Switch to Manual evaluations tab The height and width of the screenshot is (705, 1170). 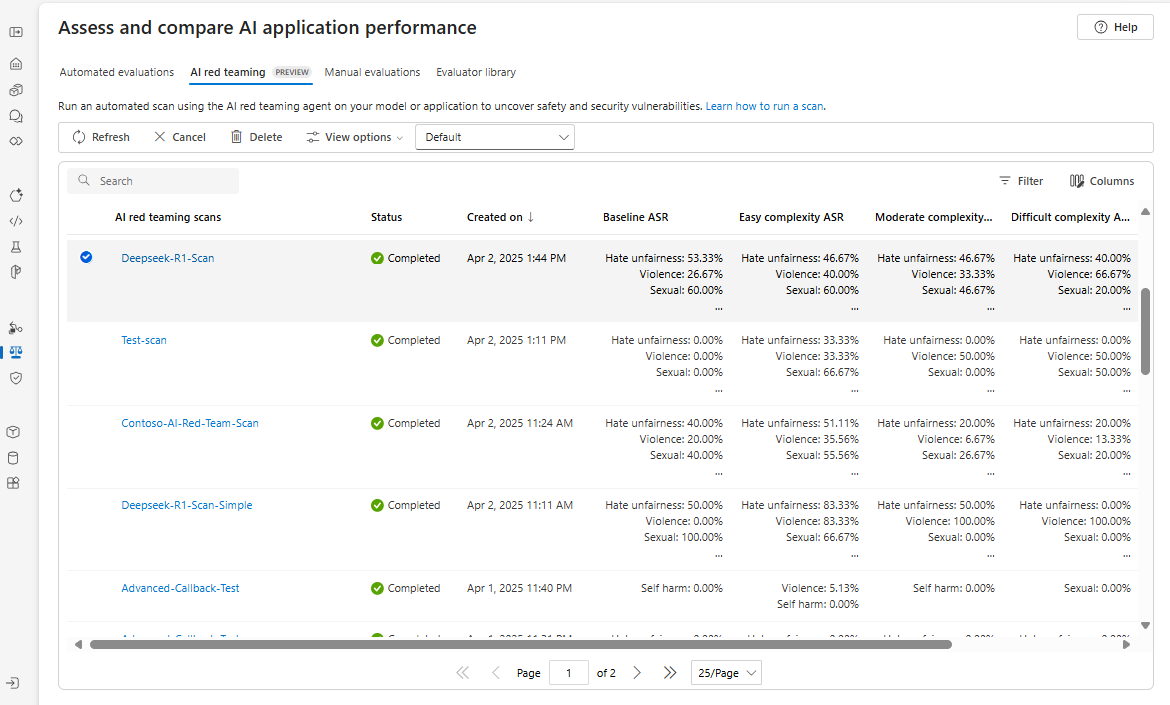coord(372,72)
